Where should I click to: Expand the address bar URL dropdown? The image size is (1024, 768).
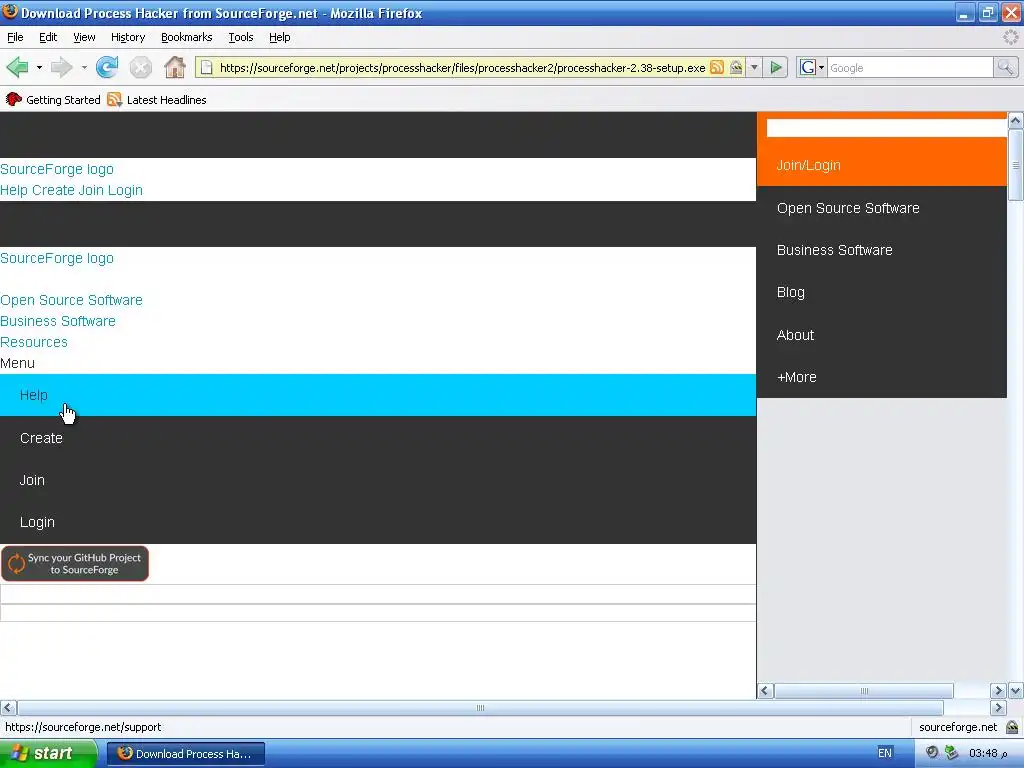click(754, 67)
